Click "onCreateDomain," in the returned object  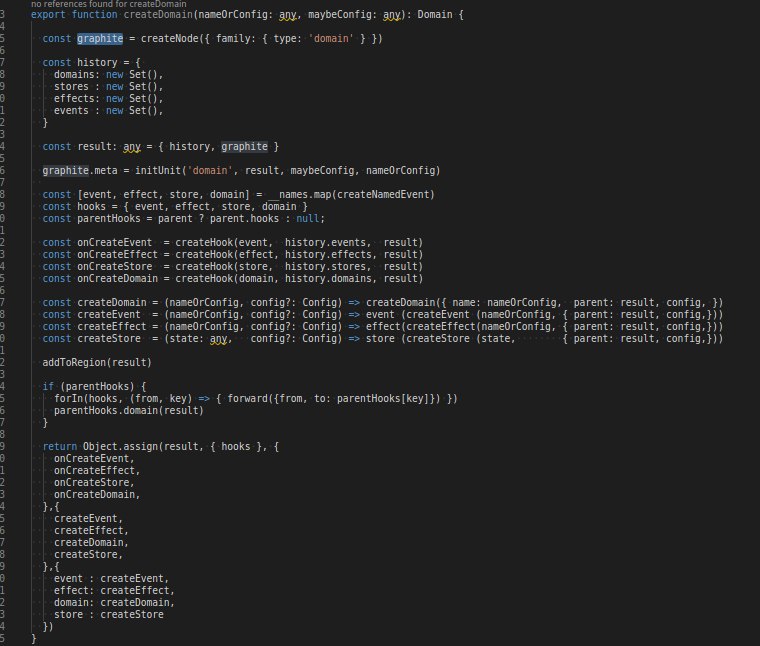coord(97,494)
